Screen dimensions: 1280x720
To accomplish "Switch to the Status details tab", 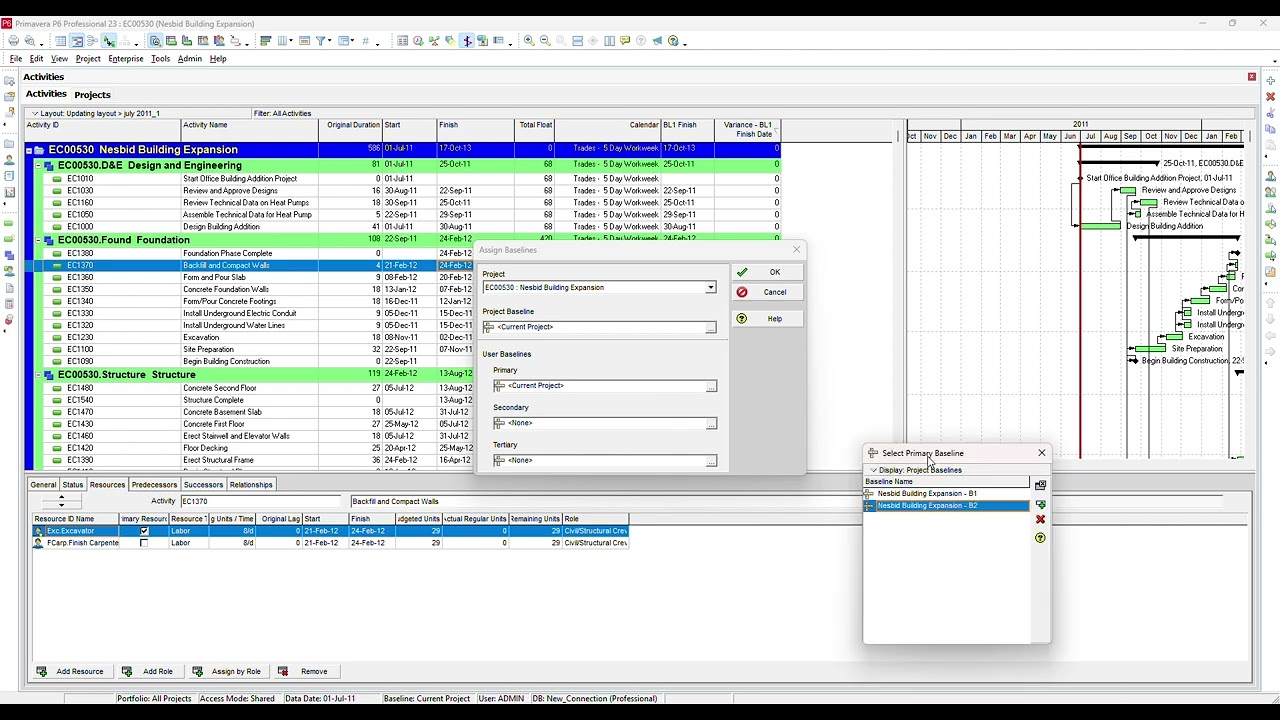I will click(73, 485).
